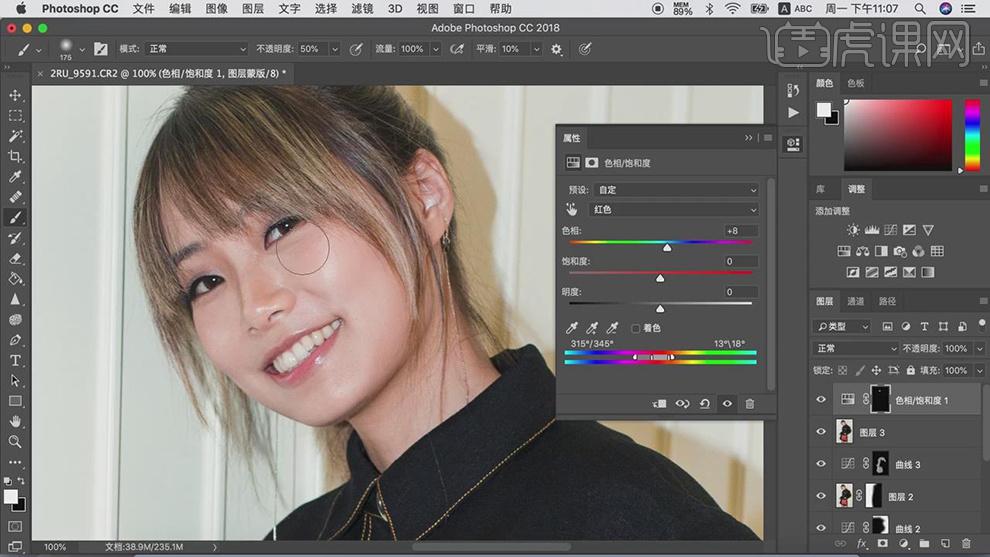The width and height of the screenshot is (990, 557).
Task: Choose the Horizontal Type tool
Action: pos(15,360)
